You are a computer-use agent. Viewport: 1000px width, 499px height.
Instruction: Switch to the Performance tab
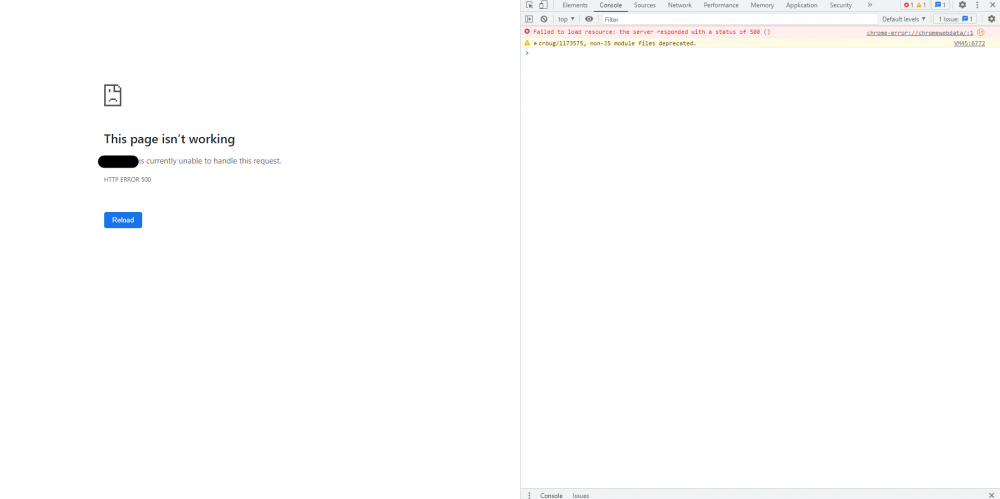pos(721,5)
